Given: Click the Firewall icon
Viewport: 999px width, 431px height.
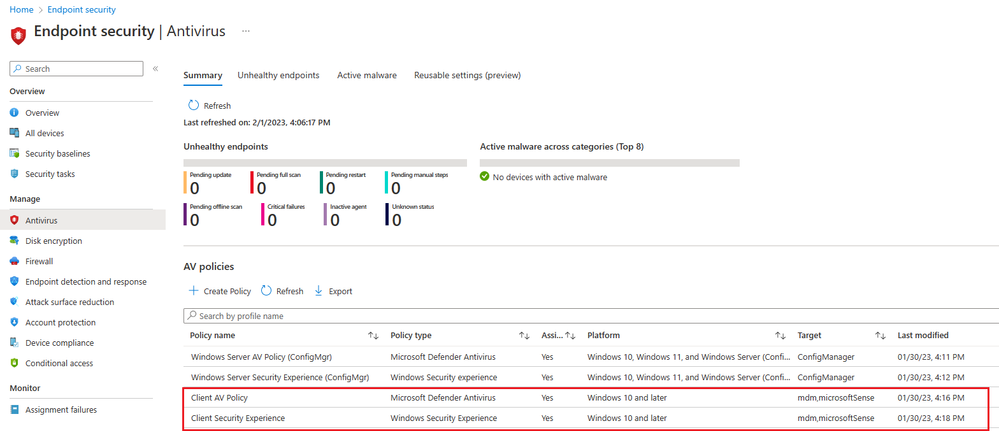Looking at the screenshot, I should pyautogui.click(x=14, y=261).
